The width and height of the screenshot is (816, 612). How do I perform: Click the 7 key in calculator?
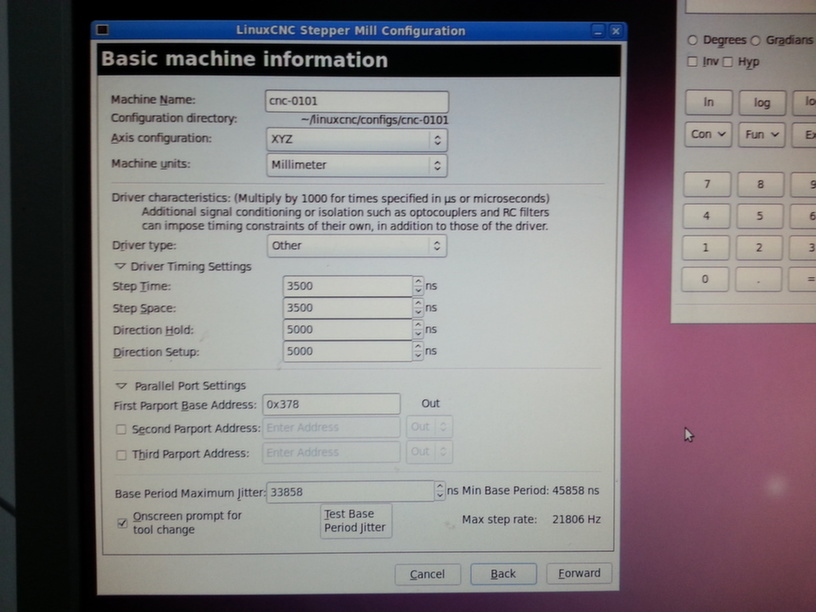707,184
